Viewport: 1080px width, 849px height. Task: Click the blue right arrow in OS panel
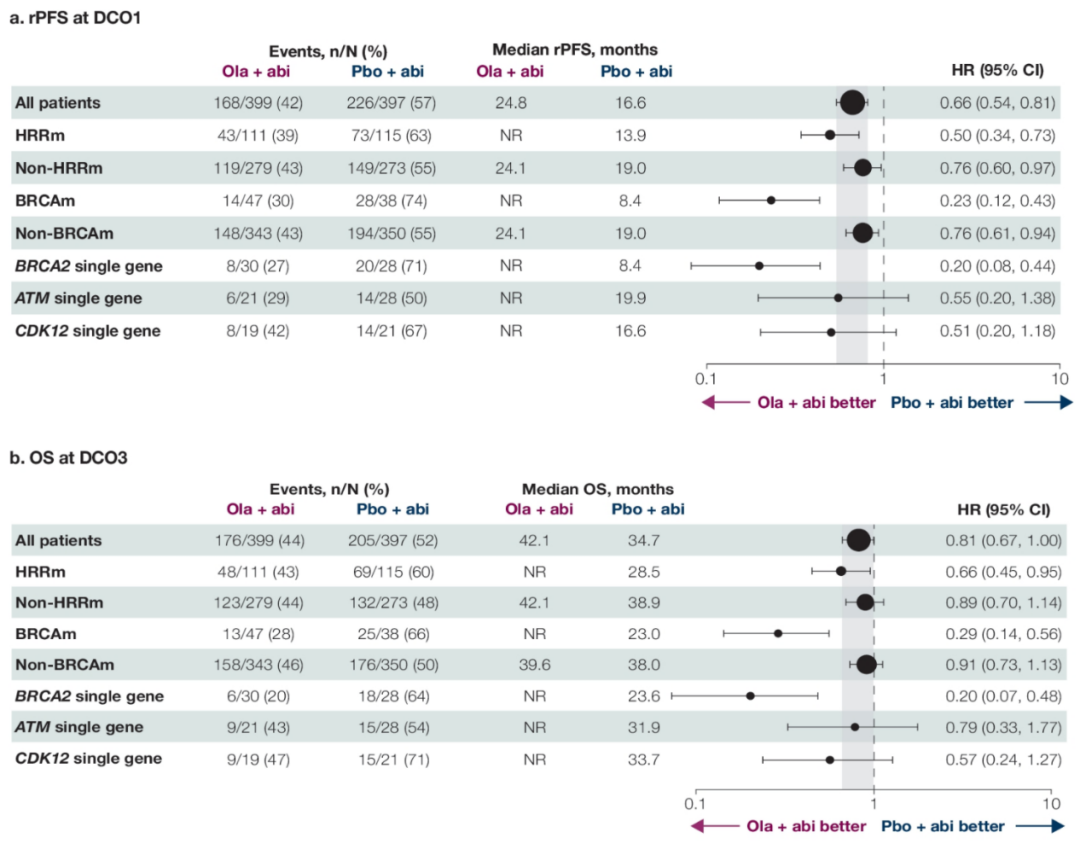click(x=1040, y=826)
